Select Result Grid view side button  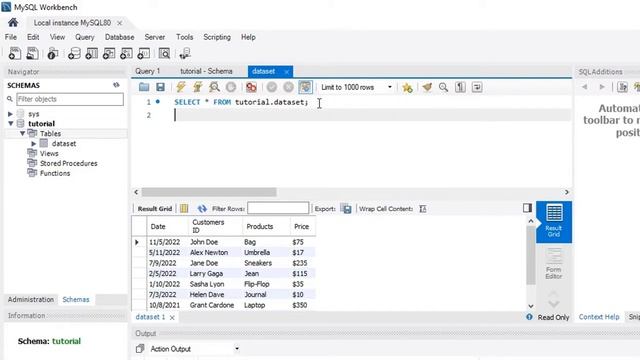click(x=554, y=222)
